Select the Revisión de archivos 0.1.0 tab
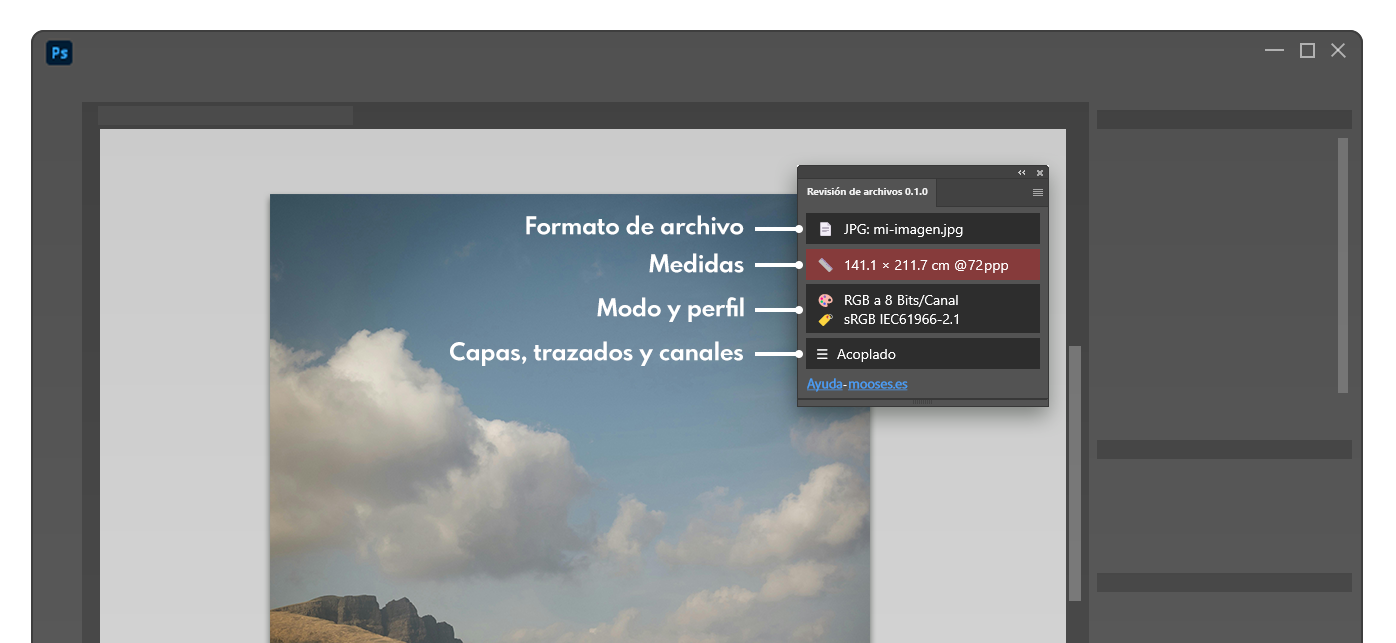This screenshot has height=643, width=1396. pyautogui.click(x=867, y=192)
